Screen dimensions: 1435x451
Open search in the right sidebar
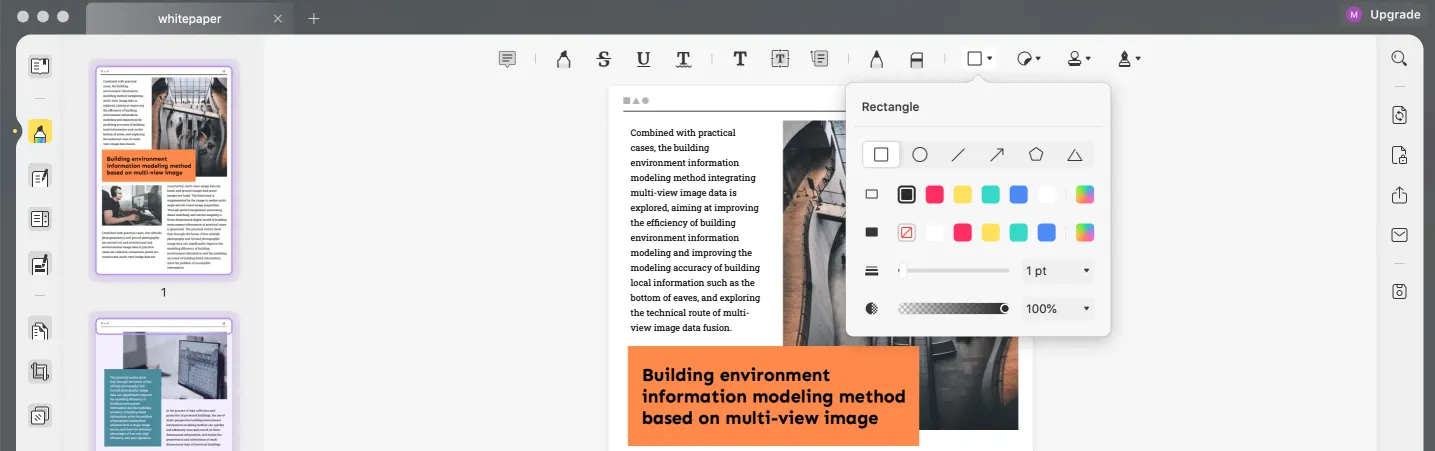point(1399,58)
